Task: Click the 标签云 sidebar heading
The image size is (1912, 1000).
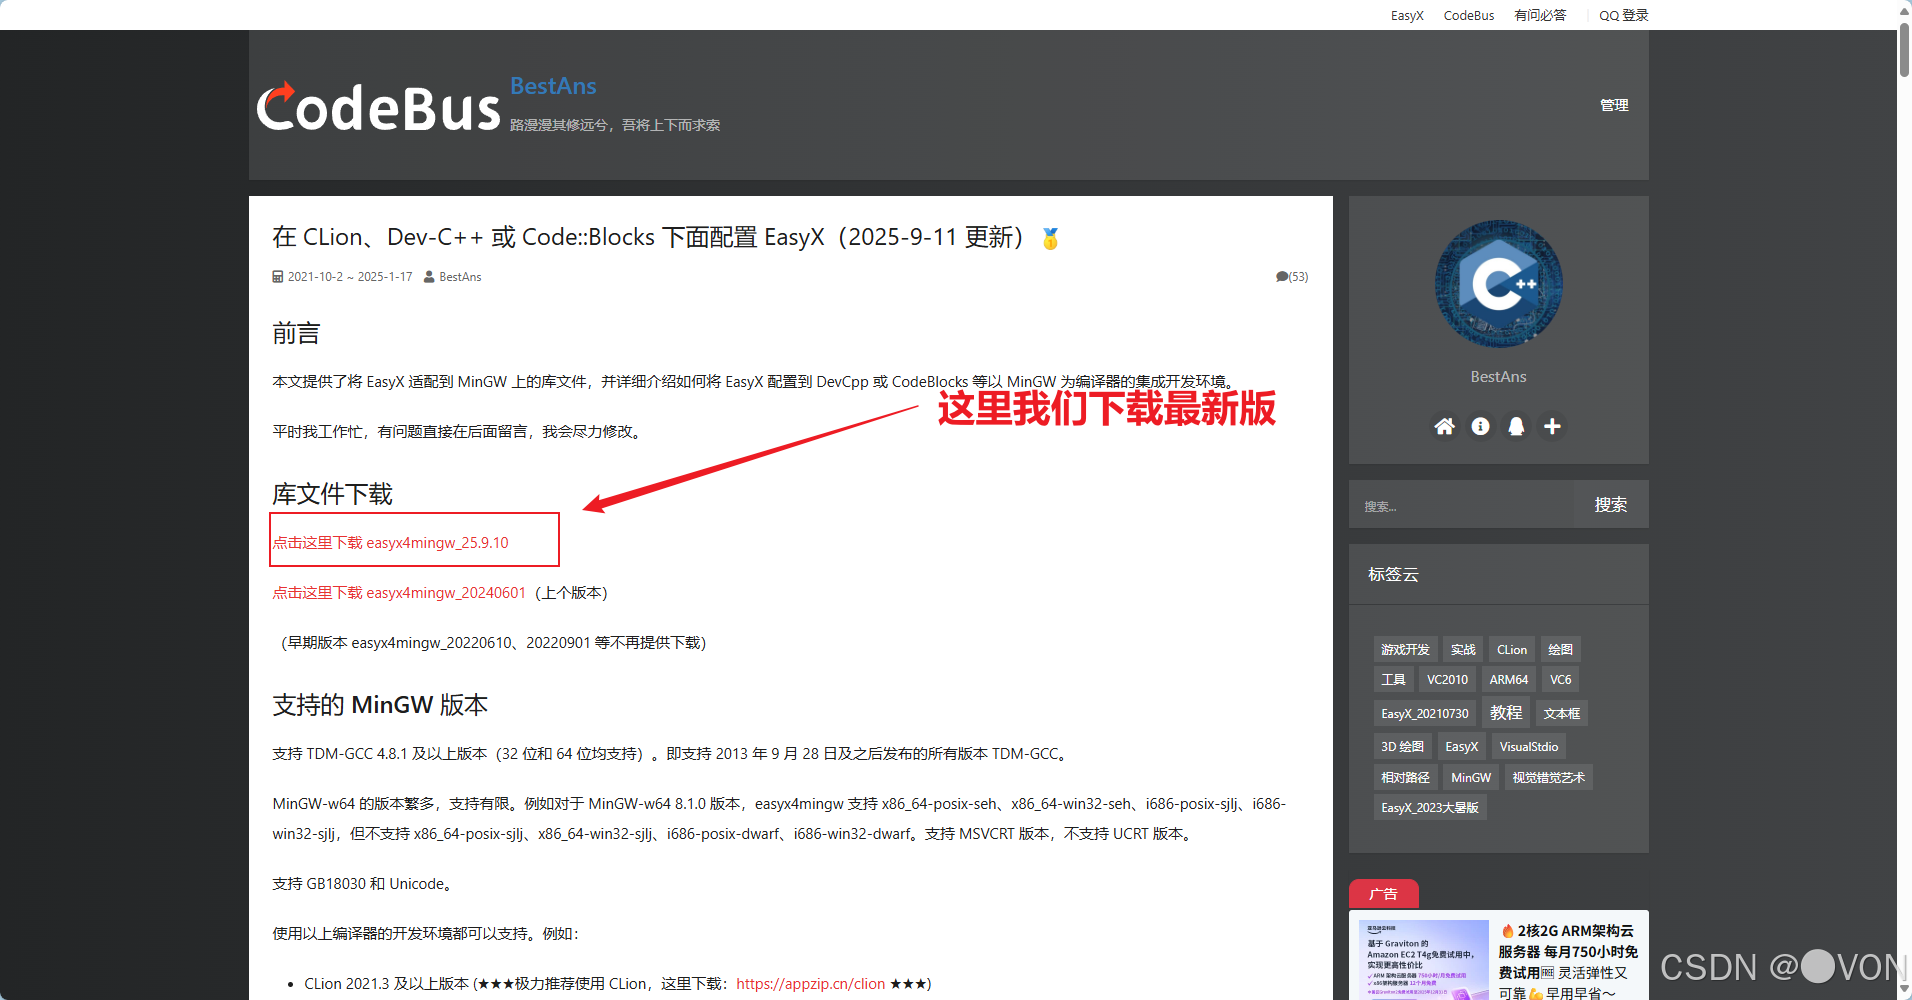Action: pos(1393,575)
